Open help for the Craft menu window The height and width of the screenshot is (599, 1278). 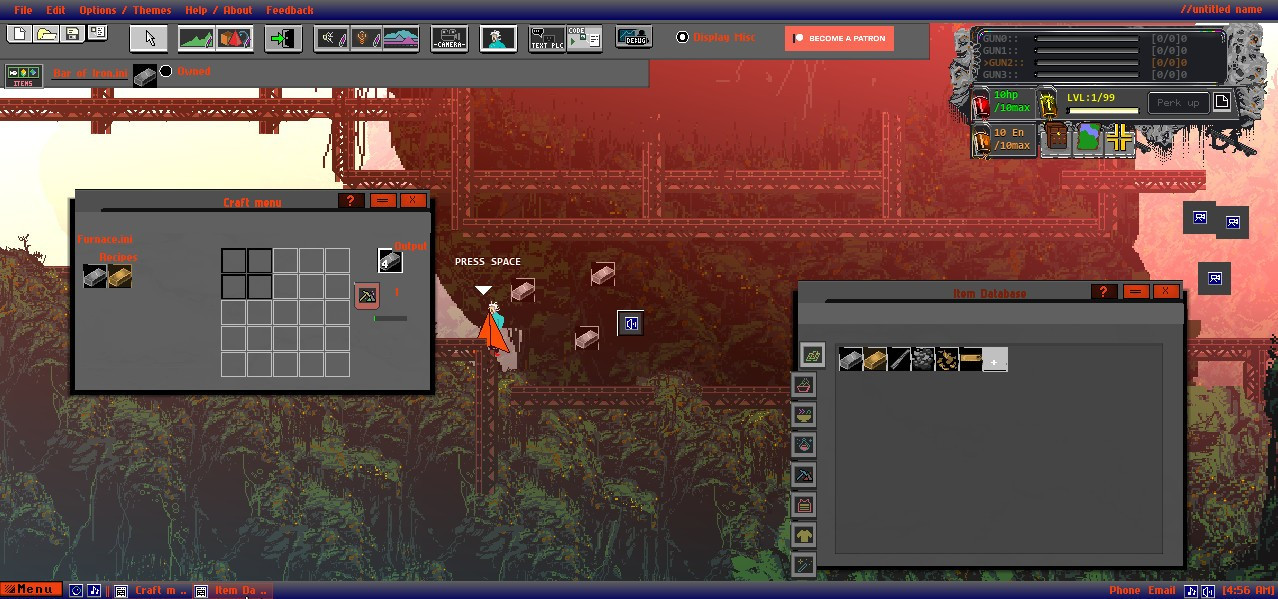point(349,200)
